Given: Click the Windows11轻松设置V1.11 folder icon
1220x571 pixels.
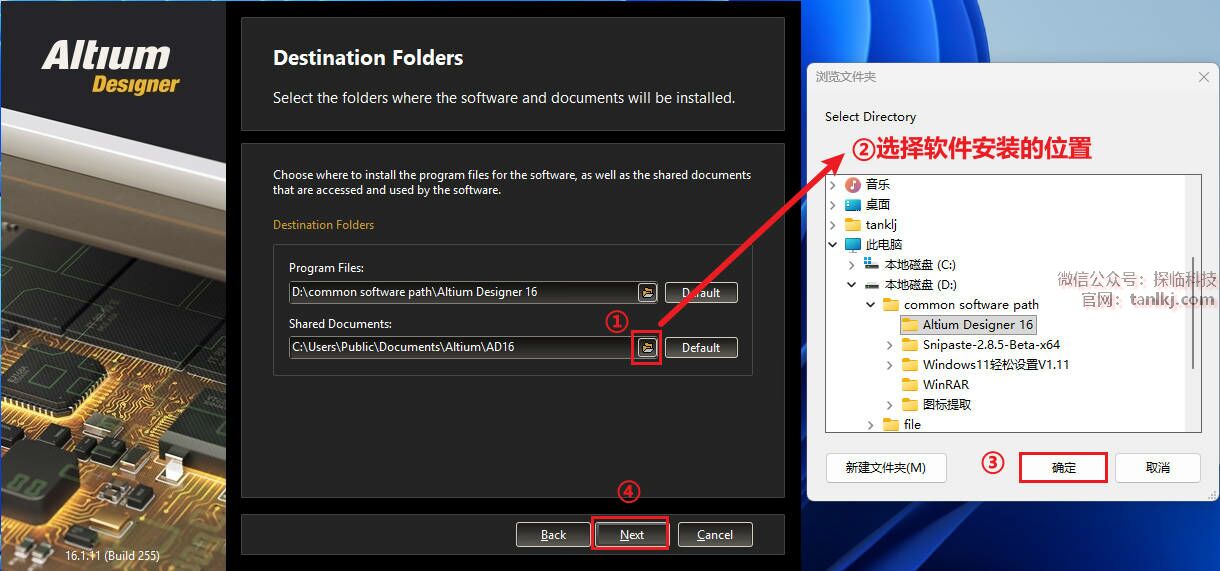Looking at the screenshot, I should [x=910, y=365].
